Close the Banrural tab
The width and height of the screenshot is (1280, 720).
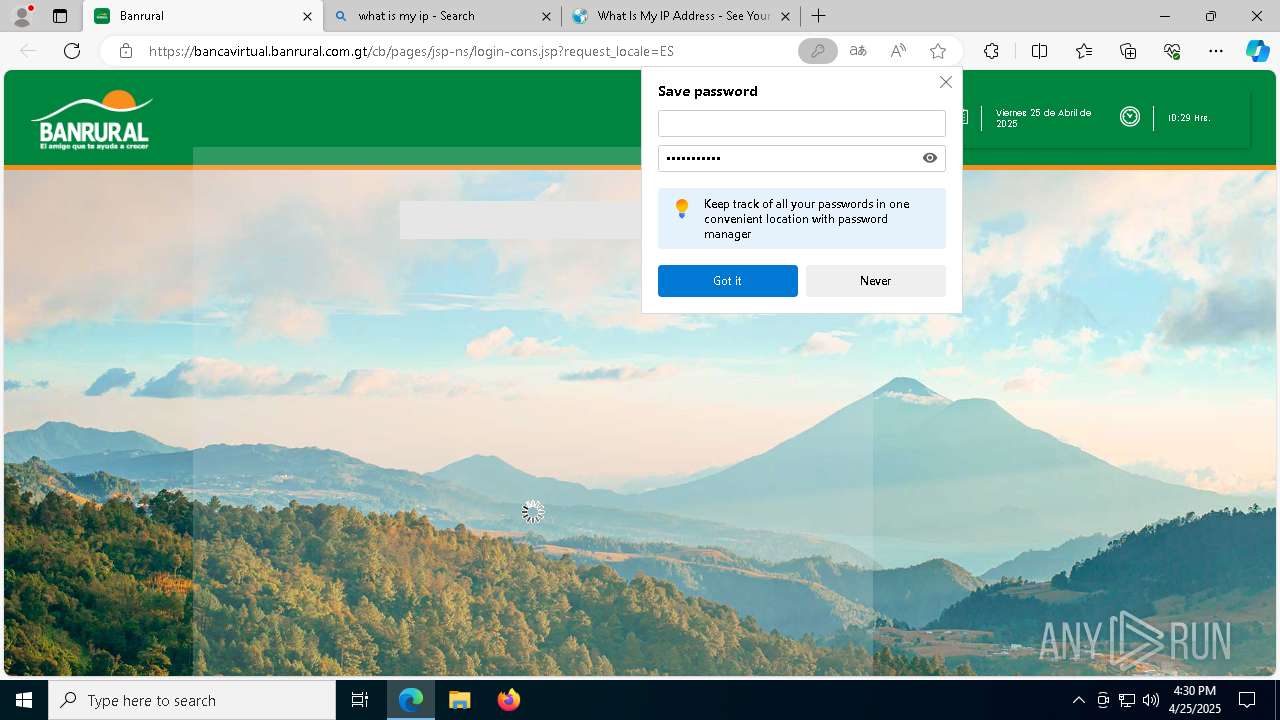(307, 16)
